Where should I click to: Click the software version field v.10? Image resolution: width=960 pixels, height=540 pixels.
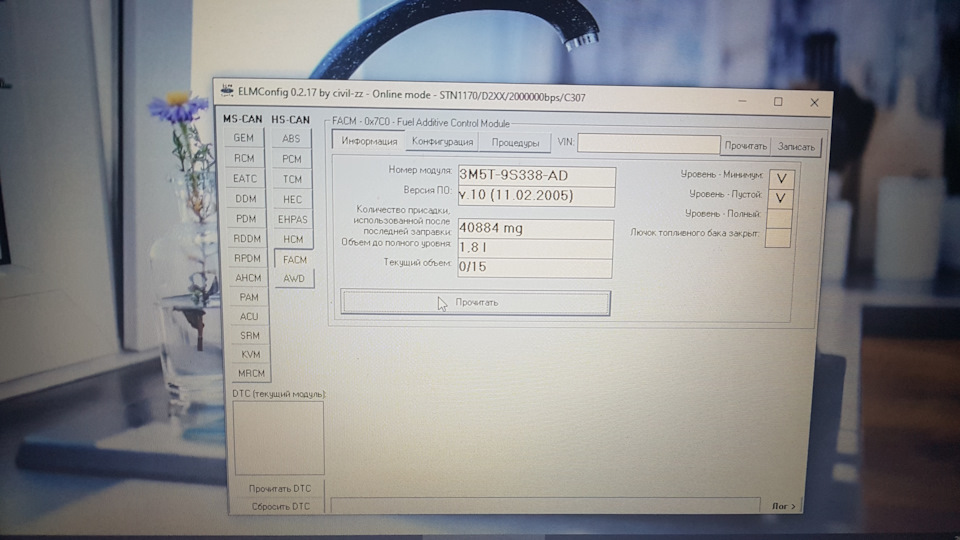coord(536,196)
